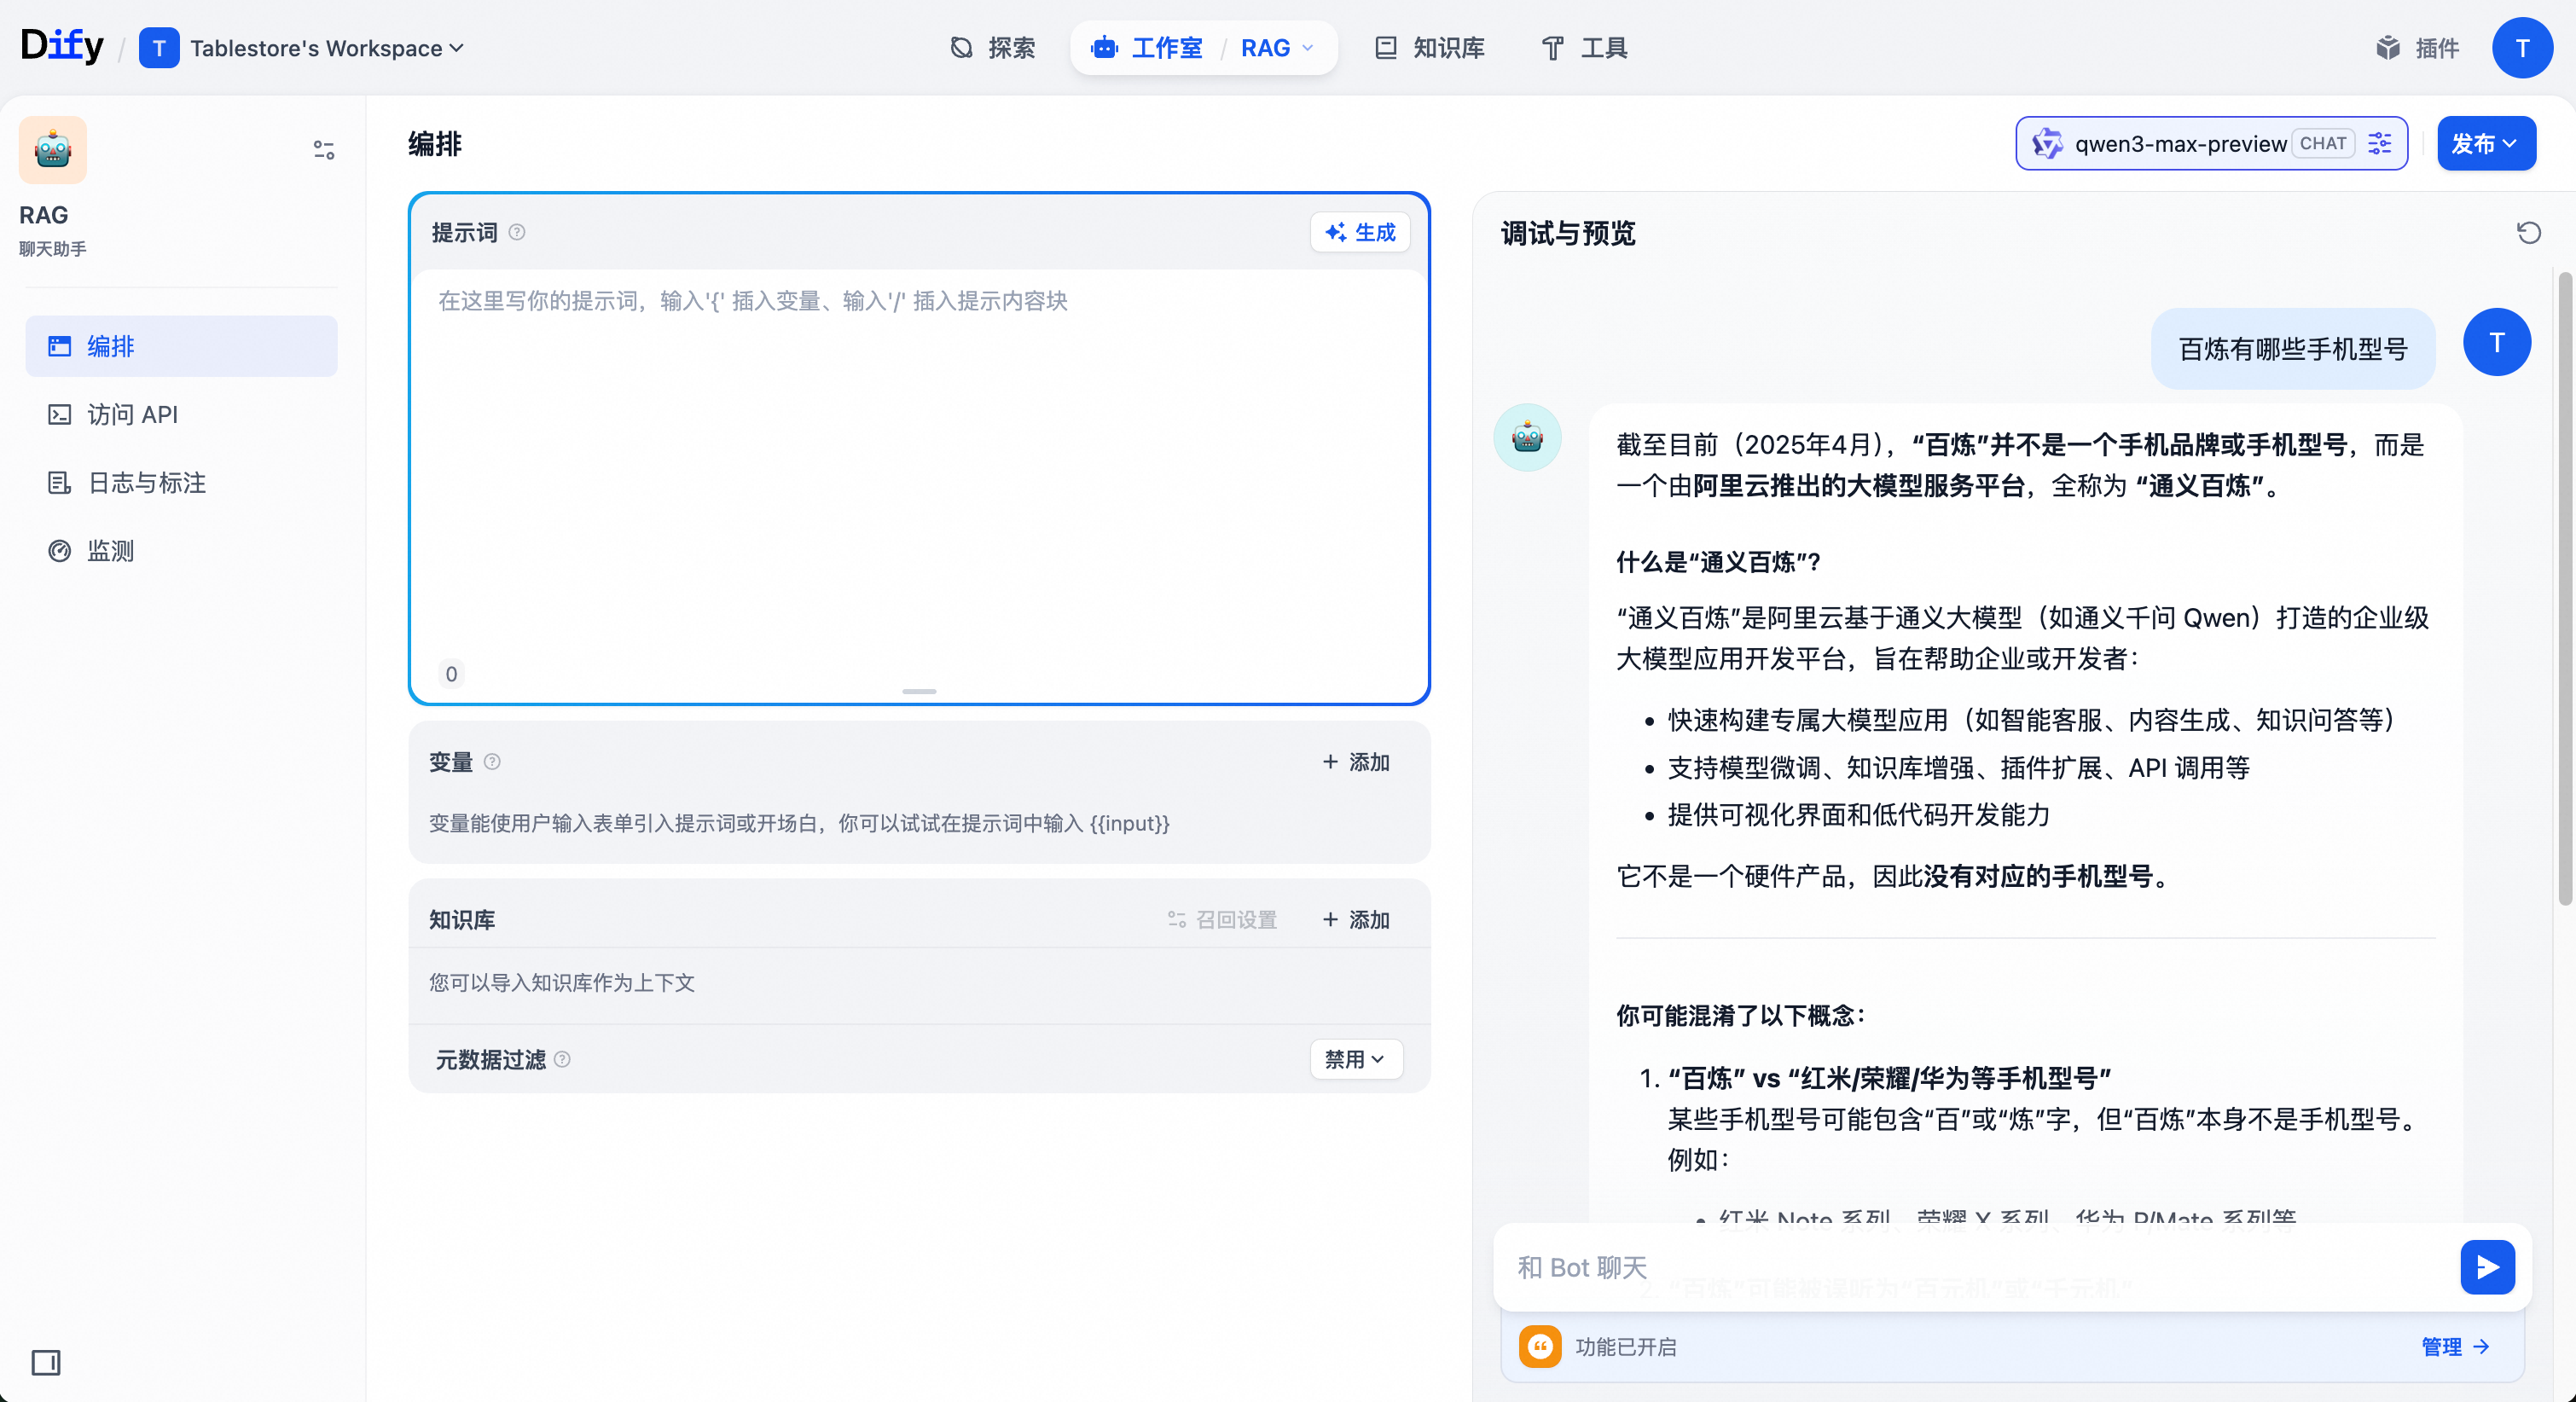This screenshot has height=1402, width=2576.
Task: Open the 插件 plugins icon
Action: [2389, 48]
